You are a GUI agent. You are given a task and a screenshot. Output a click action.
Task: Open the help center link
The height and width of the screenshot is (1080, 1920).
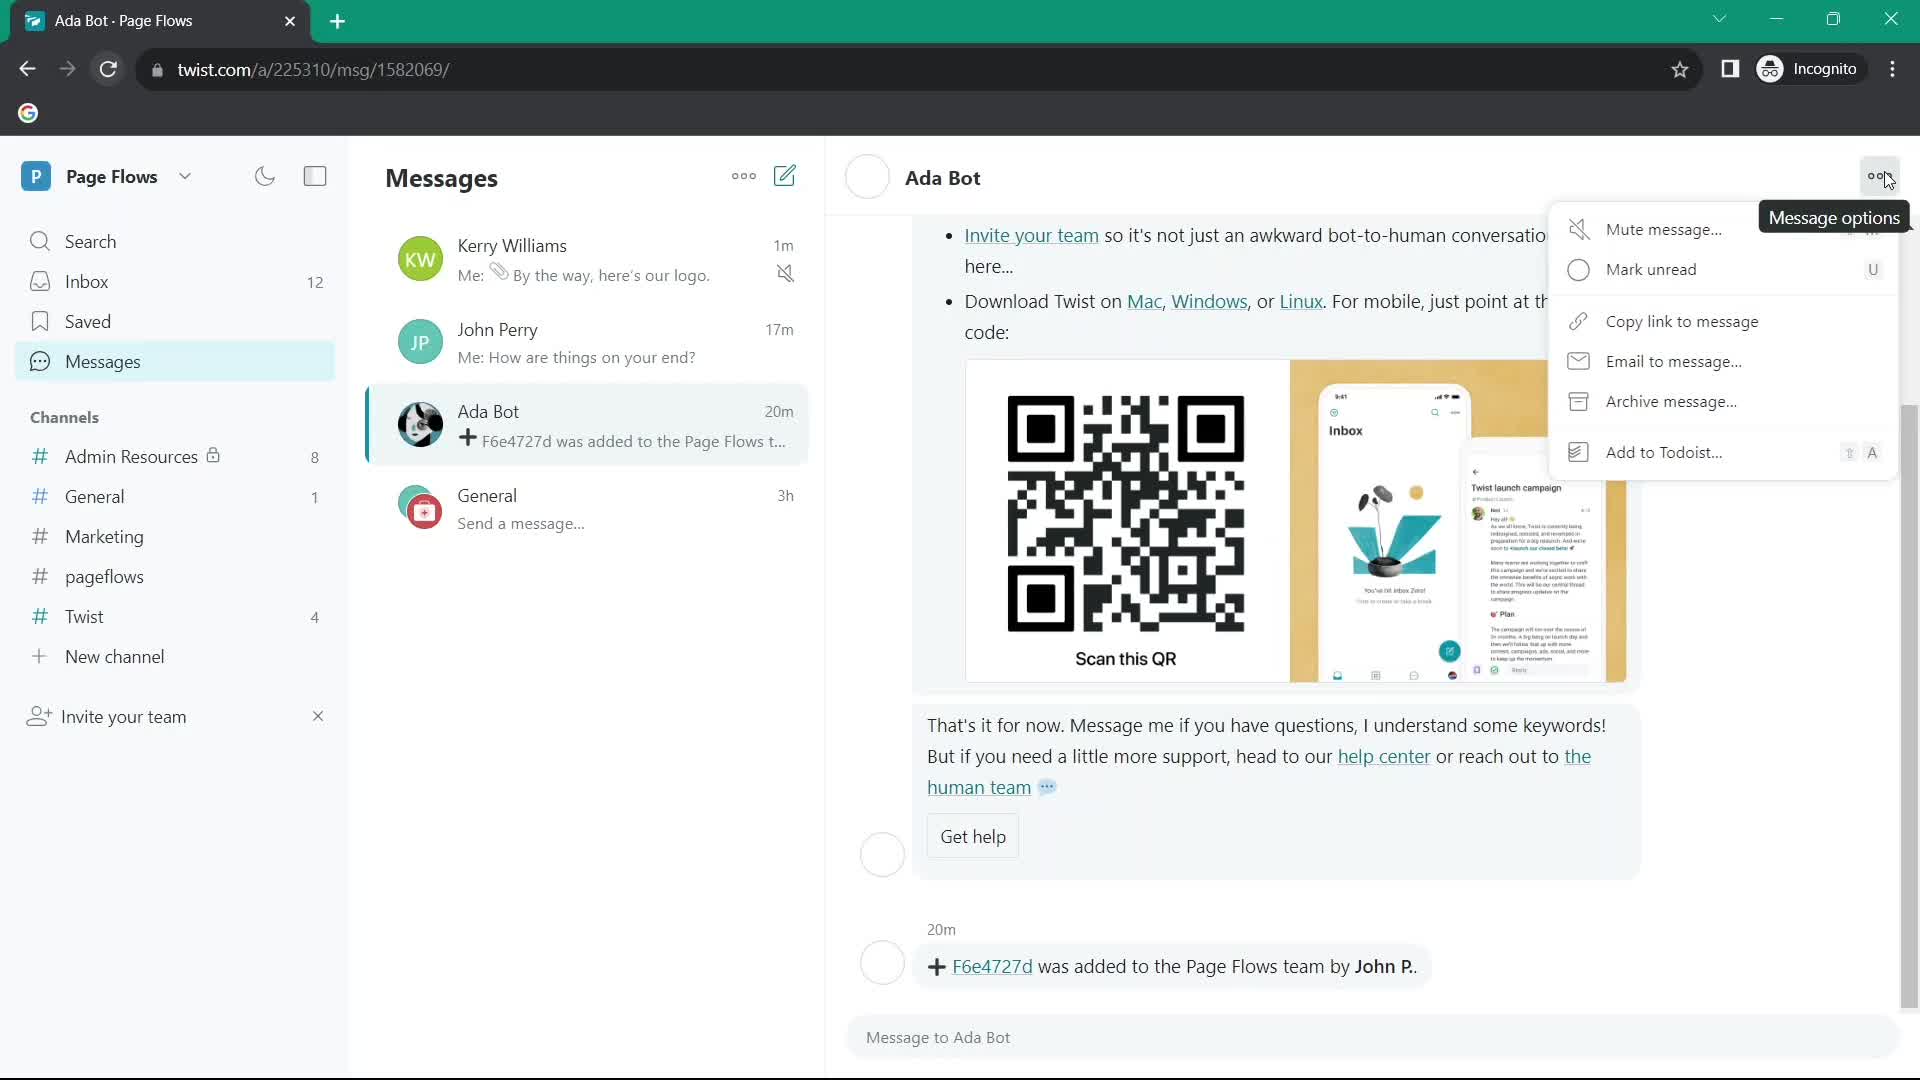1384,756
